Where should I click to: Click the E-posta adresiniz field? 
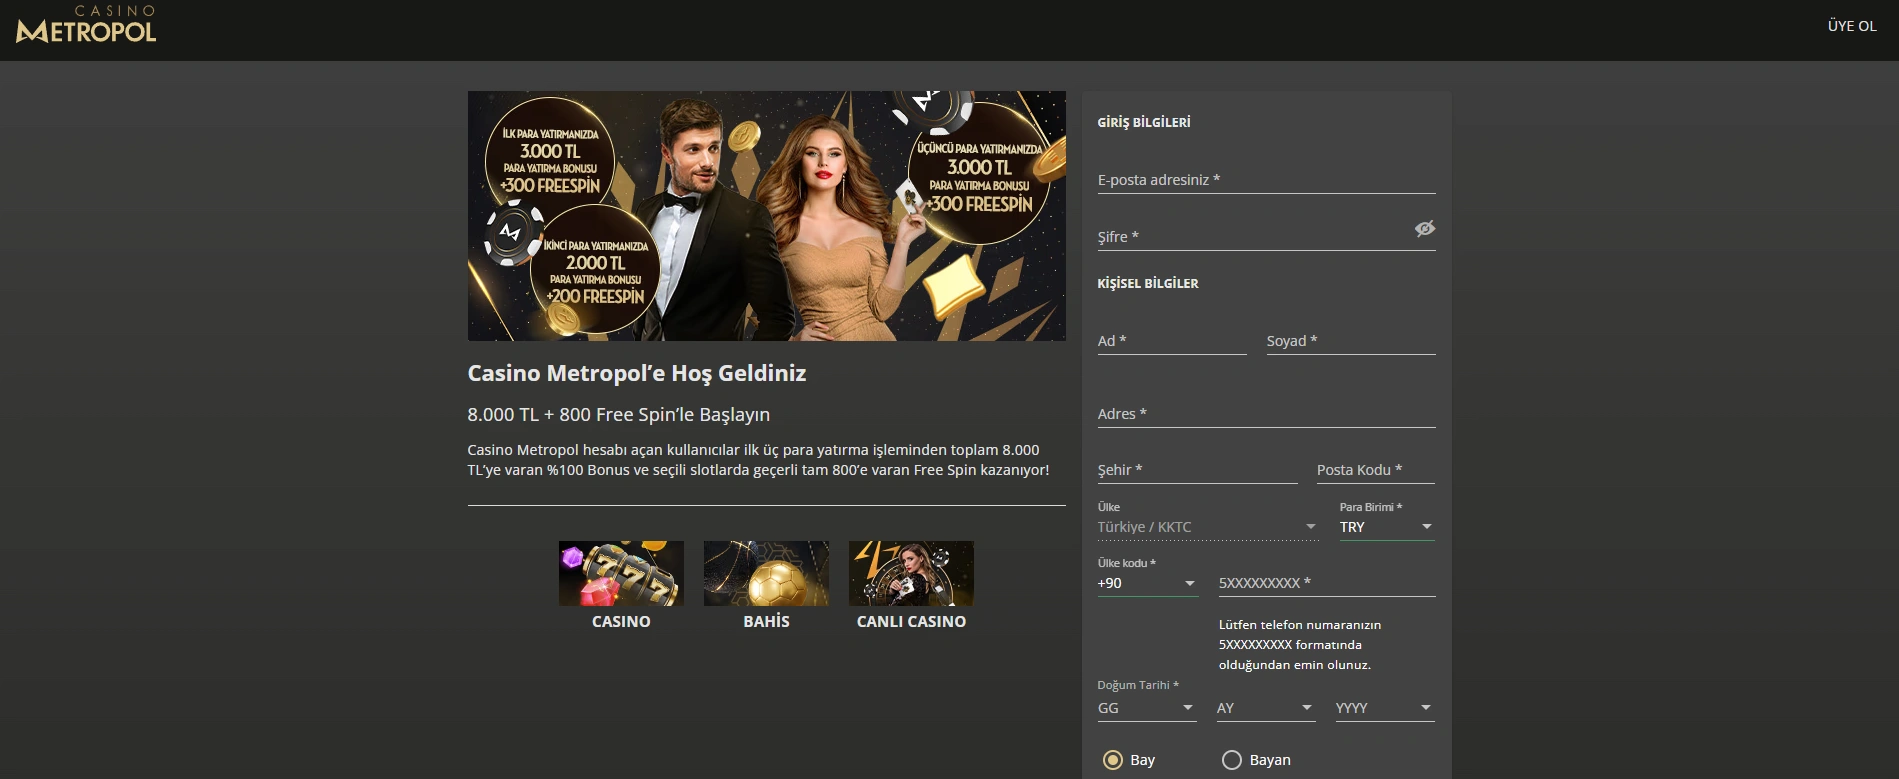[1266, 180]
